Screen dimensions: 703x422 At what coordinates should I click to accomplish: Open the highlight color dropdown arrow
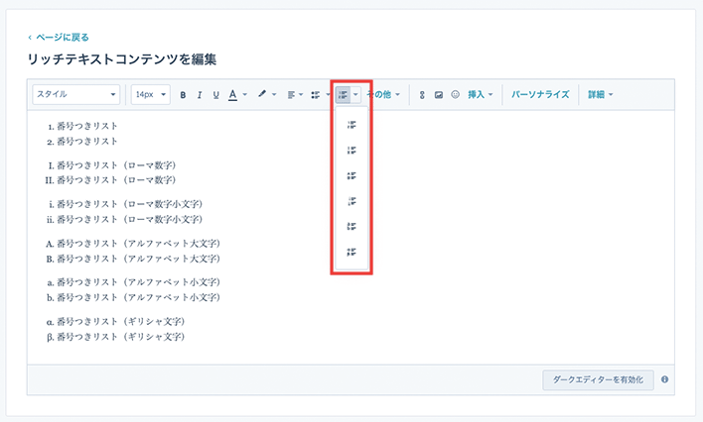274,95
